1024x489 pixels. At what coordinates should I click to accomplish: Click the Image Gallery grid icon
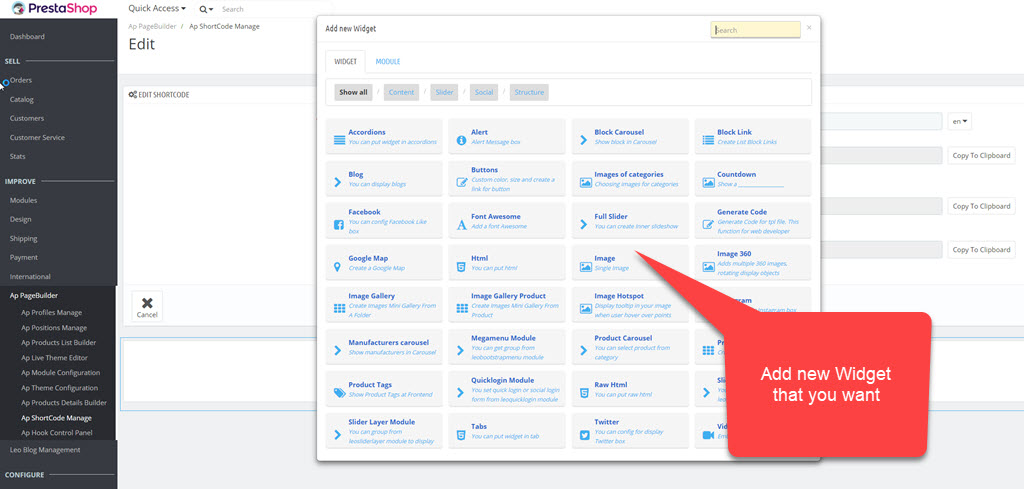pyautogui.click(x=339, y=308)
